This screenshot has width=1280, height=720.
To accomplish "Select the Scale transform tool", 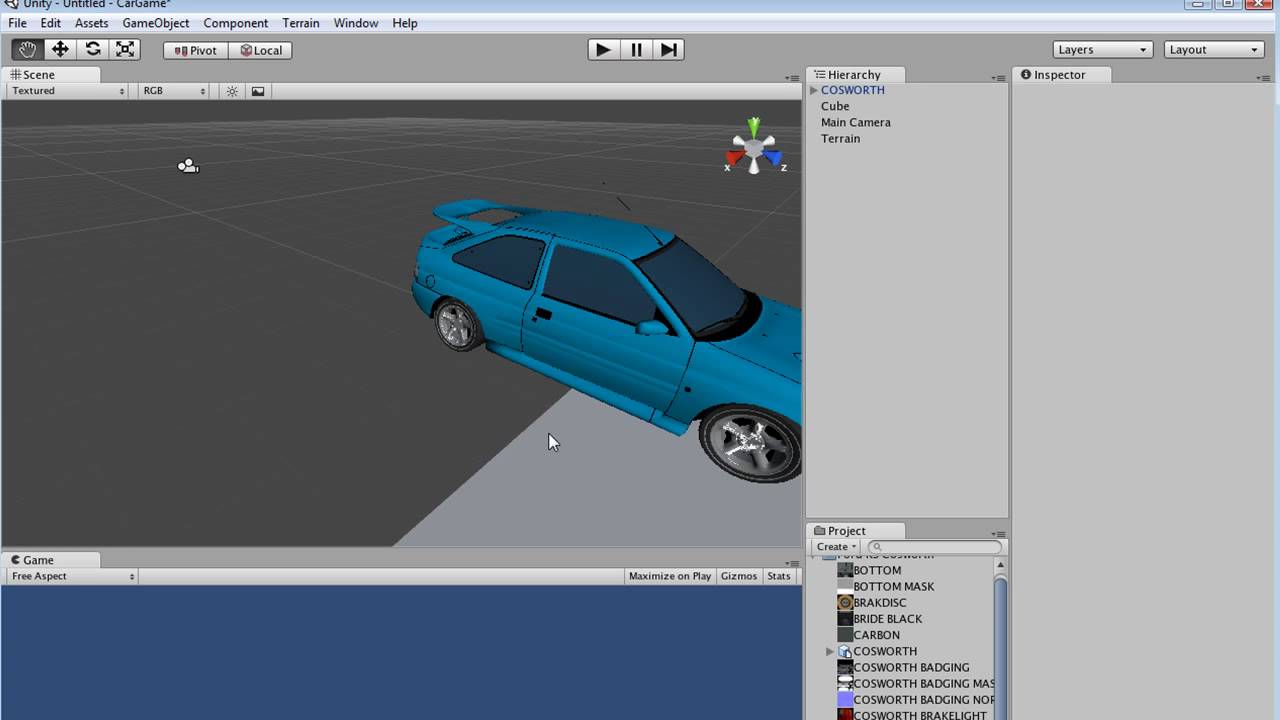I will click(x=125, y=50).
